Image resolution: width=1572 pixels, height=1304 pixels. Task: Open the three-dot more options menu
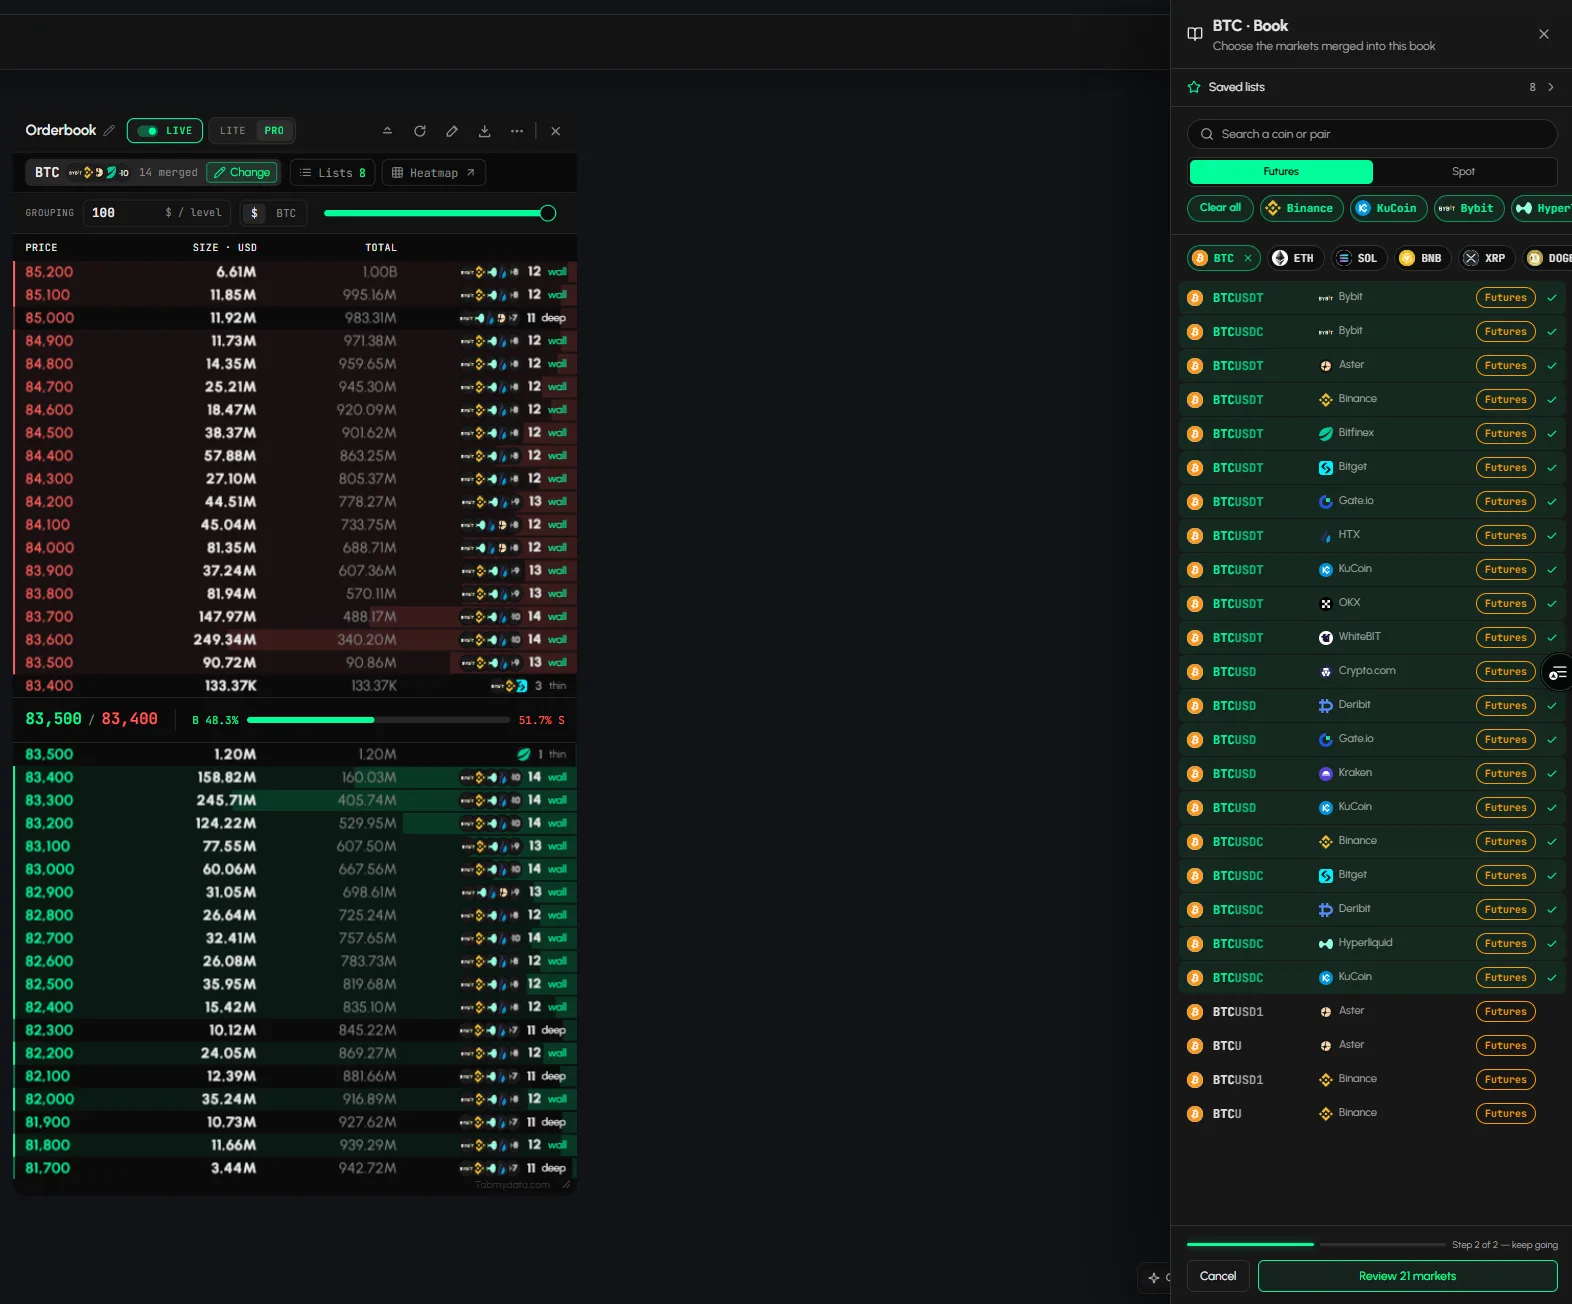click(x=516, y=131)
